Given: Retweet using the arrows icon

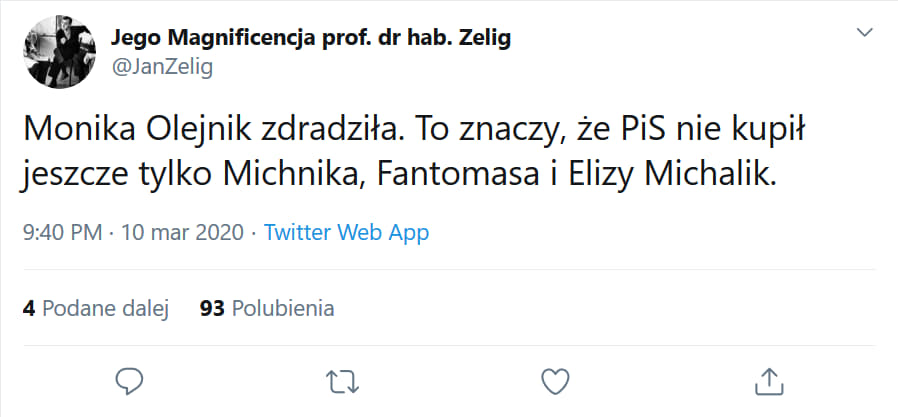Looking at the screenshot, I should pos(342,380).
